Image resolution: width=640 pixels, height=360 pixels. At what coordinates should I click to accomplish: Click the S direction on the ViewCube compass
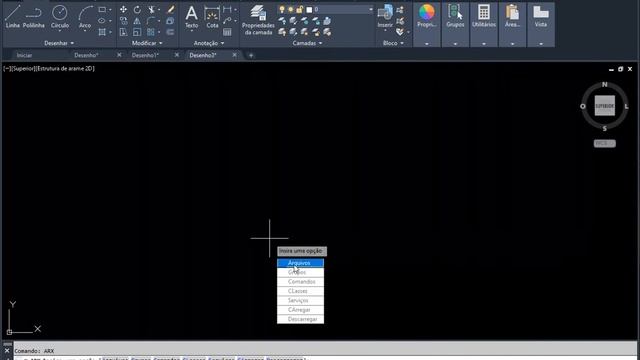click(604, 129)
